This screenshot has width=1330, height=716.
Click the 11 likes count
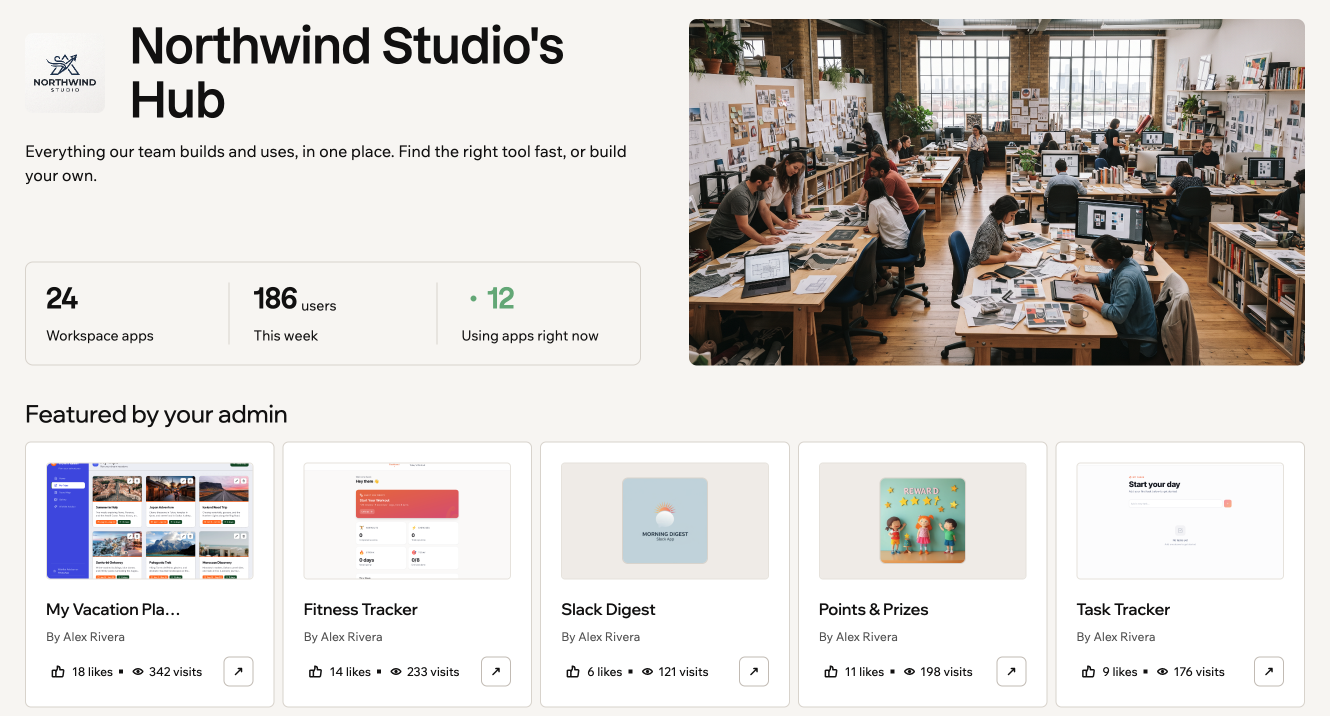click(864, 672)
